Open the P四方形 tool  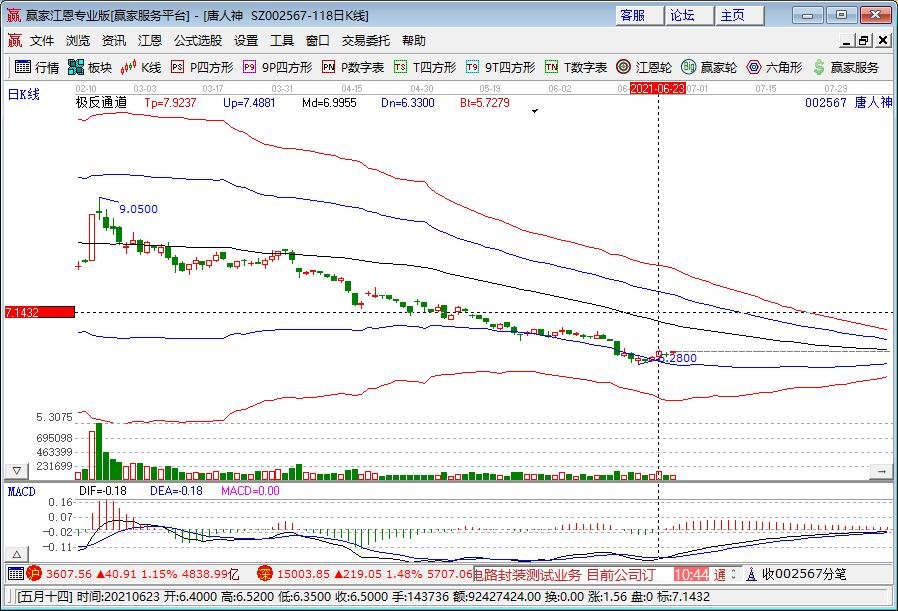coord(202,68)
